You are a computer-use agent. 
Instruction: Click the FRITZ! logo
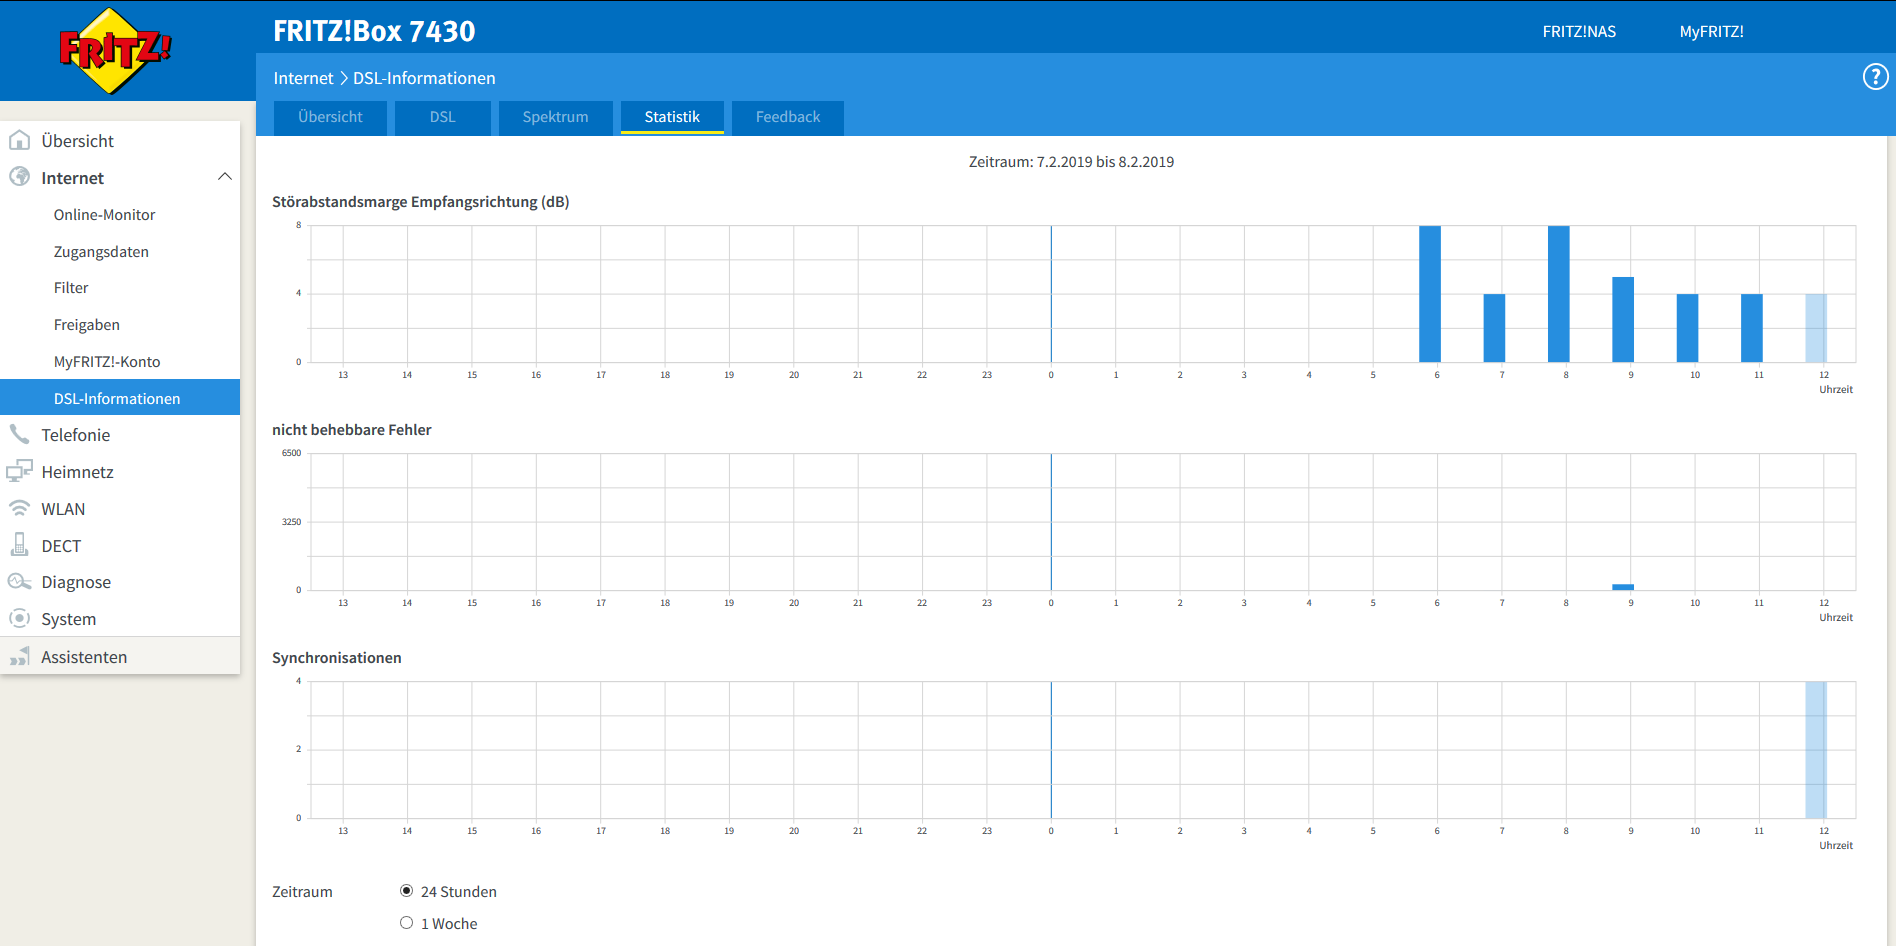coord(115,51)
